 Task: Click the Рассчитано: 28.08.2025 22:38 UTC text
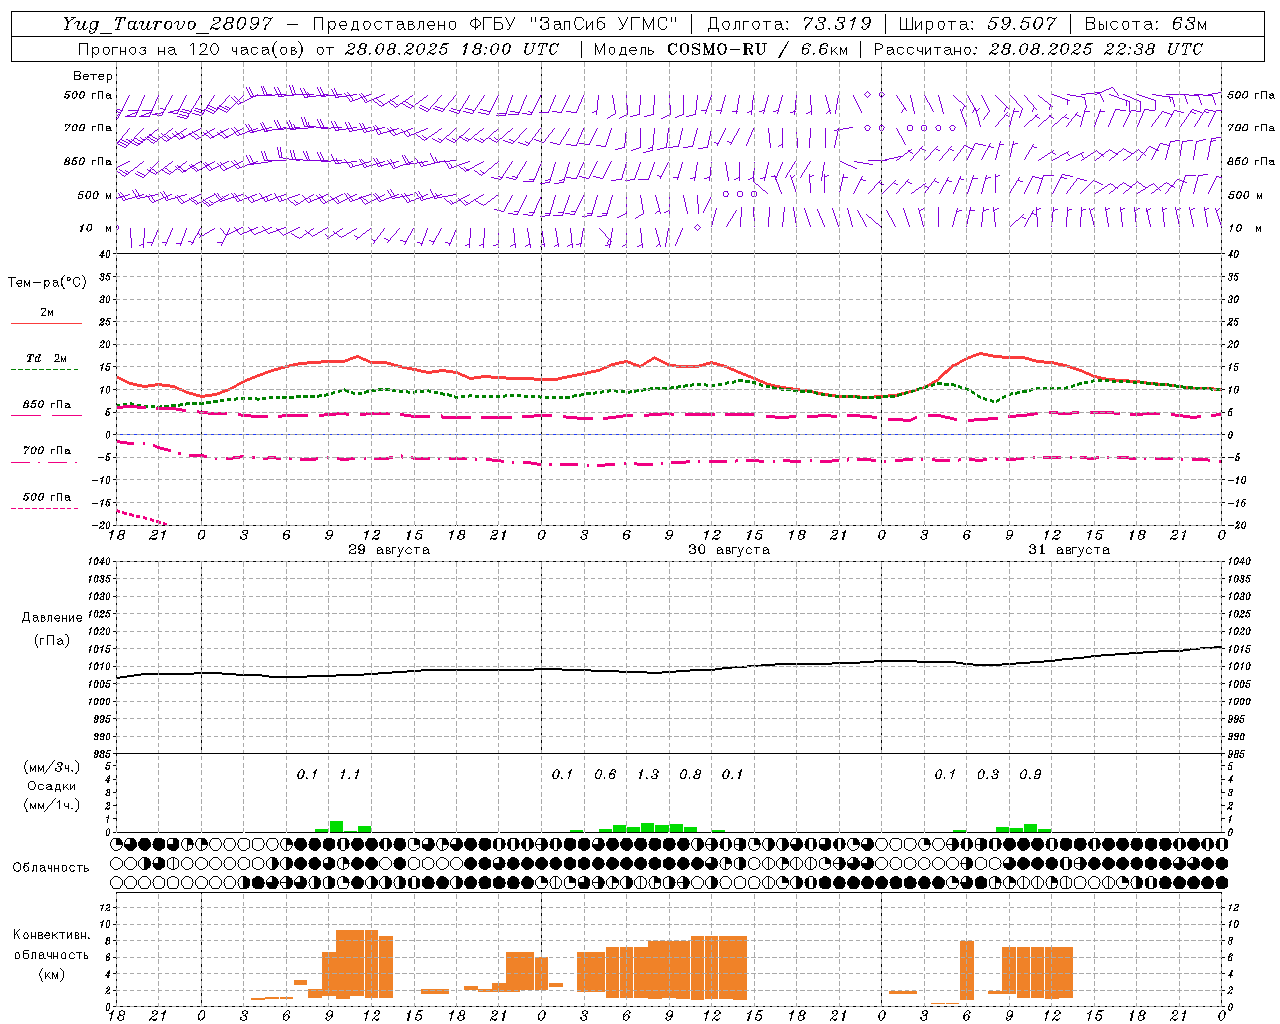tap(1038, 49)
